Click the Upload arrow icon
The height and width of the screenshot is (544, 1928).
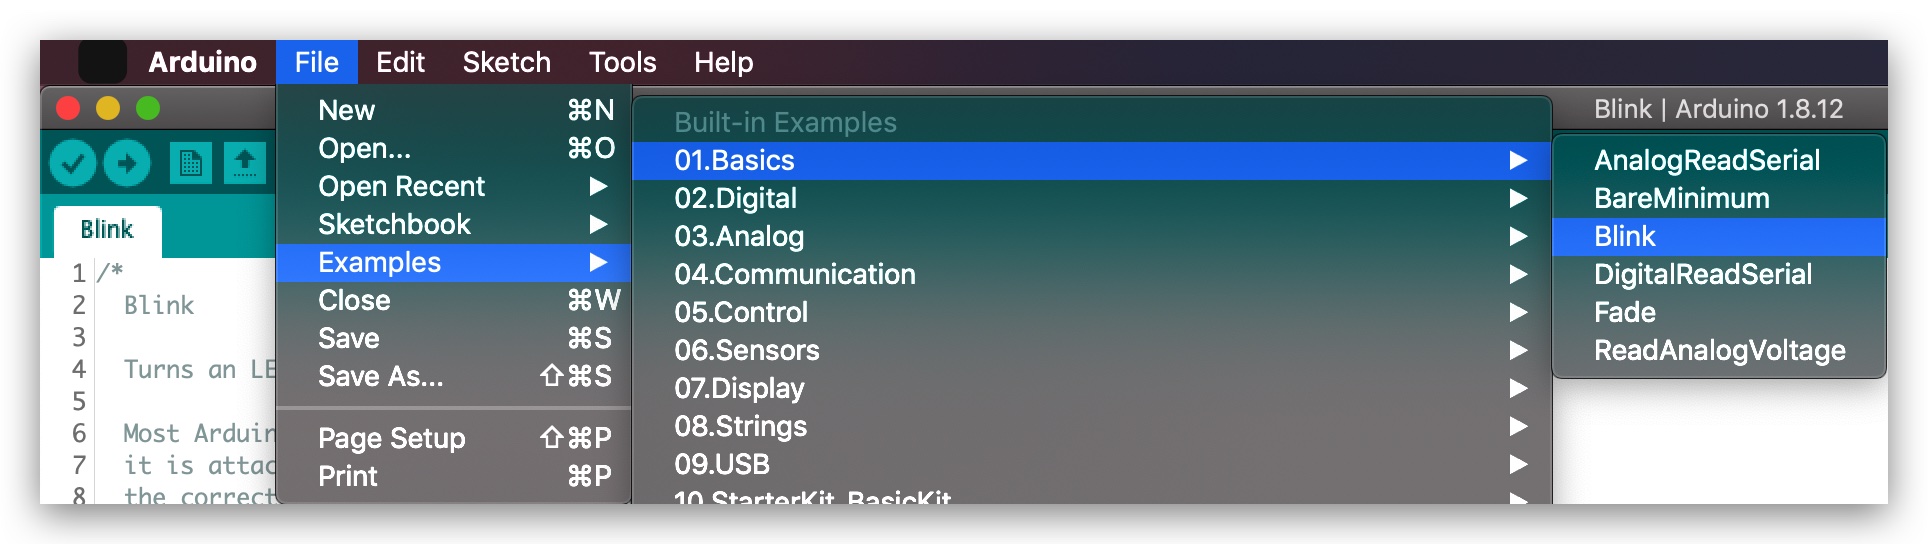point(127,163)
